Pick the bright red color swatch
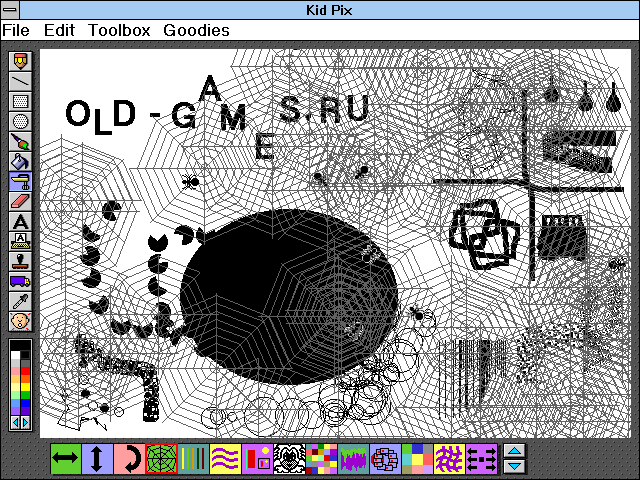This screenshot has width=640, height=480. tap(25, 371)
